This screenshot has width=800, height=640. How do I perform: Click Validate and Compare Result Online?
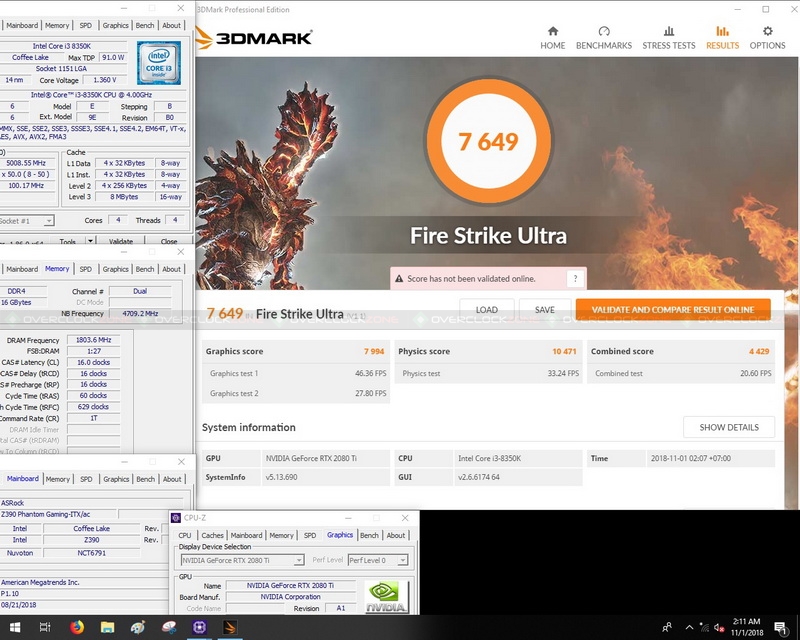click(x=673, y=310)
